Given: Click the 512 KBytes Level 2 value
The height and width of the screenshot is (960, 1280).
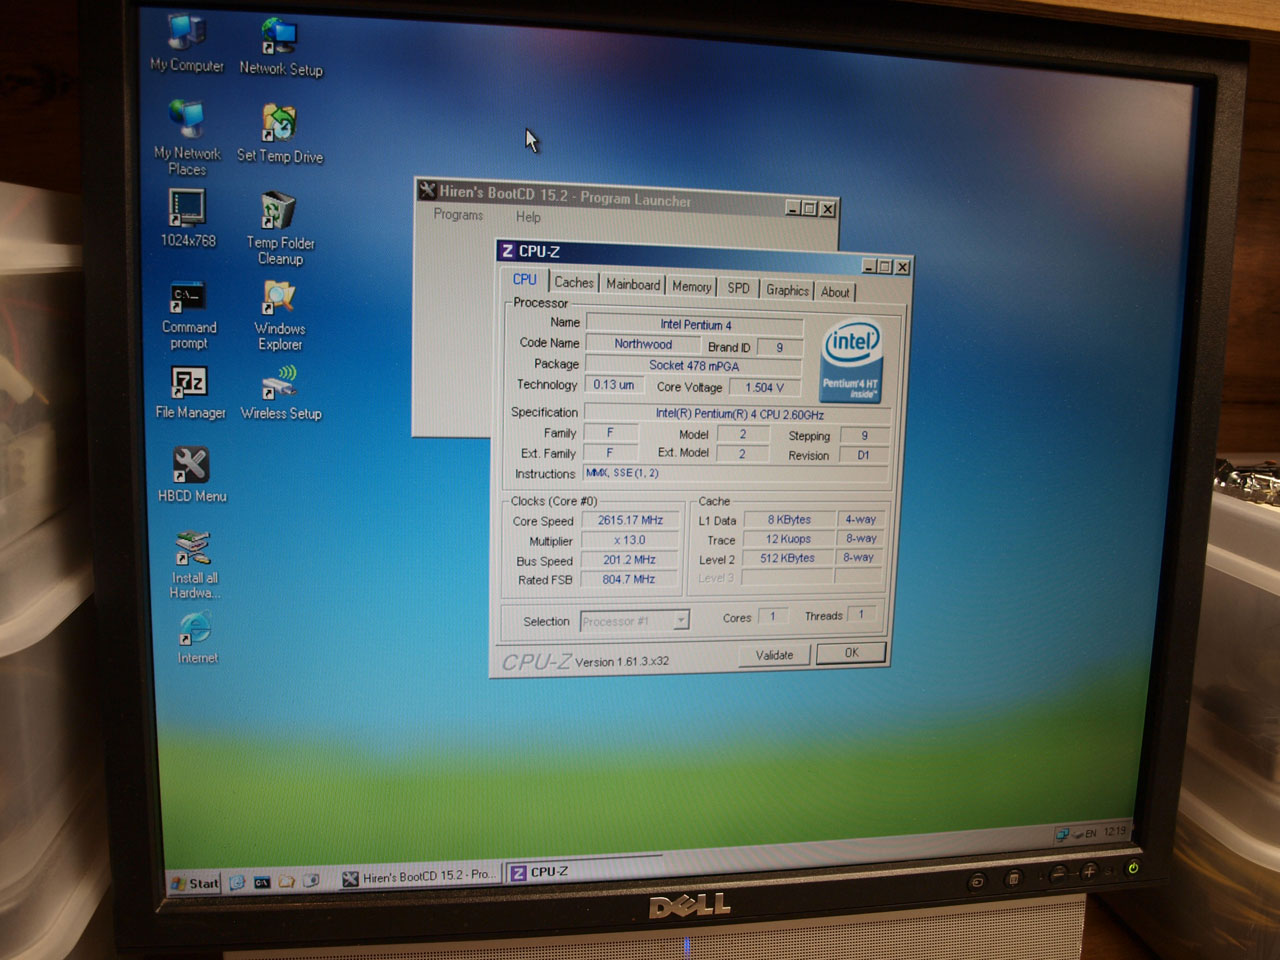Looking at the screenshot, I should coord(788,558).
